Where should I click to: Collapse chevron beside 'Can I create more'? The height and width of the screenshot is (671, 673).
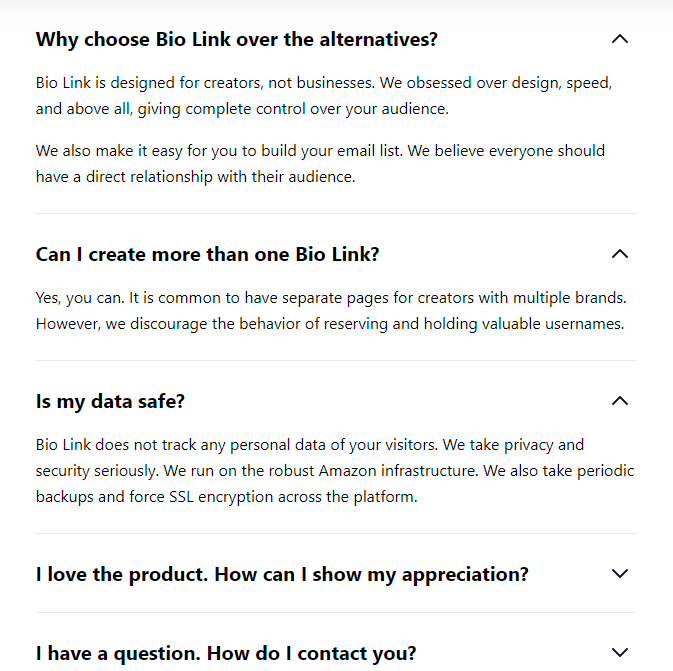tap(620, 254)
